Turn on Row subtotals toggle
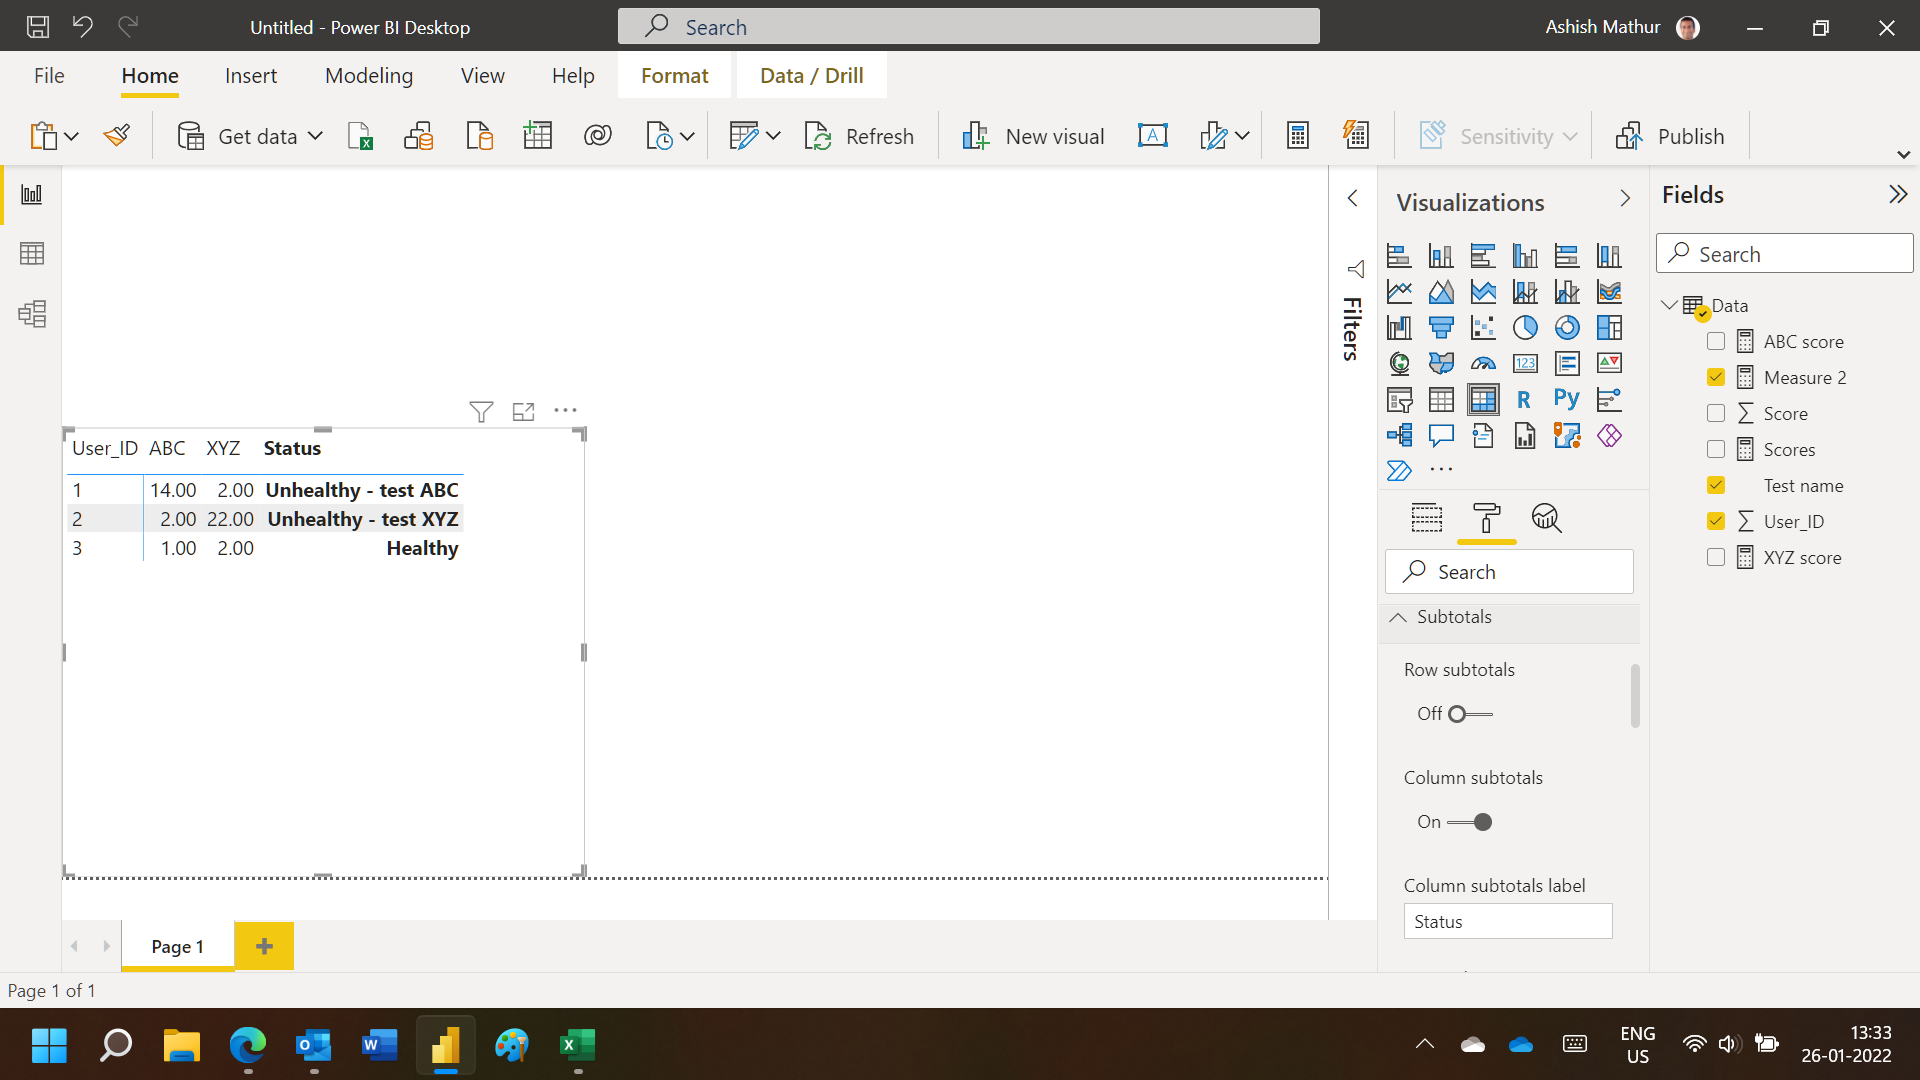 point(1469,714)
